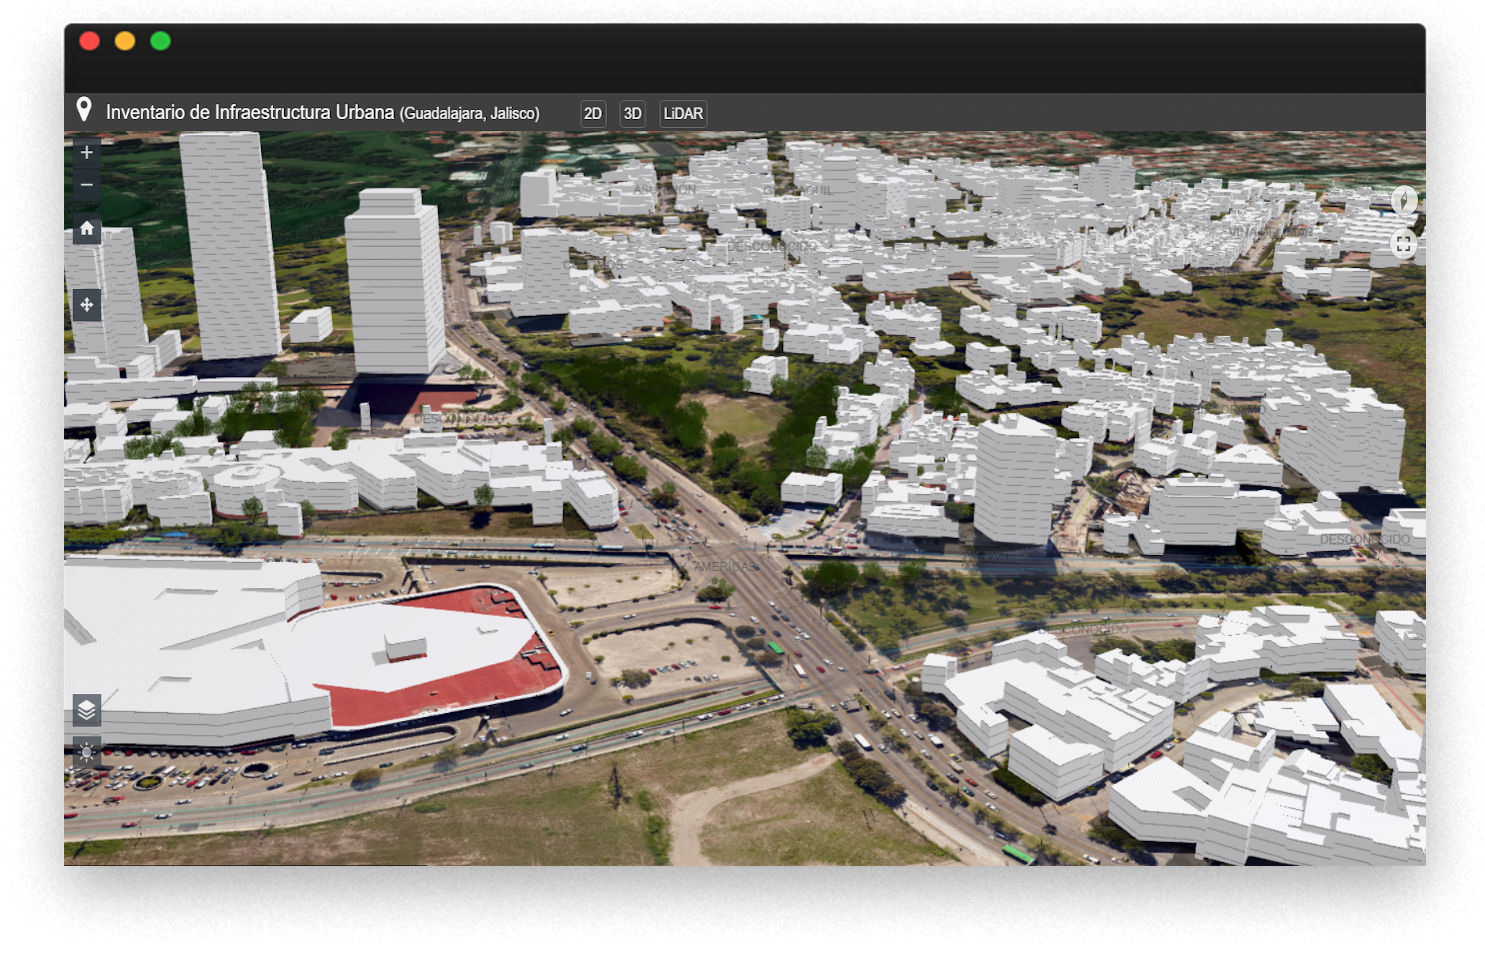Image resolution: width=1485 pixels, height=958 pixels.
Task: Open the layers list panel
Action: pos(87,710)
